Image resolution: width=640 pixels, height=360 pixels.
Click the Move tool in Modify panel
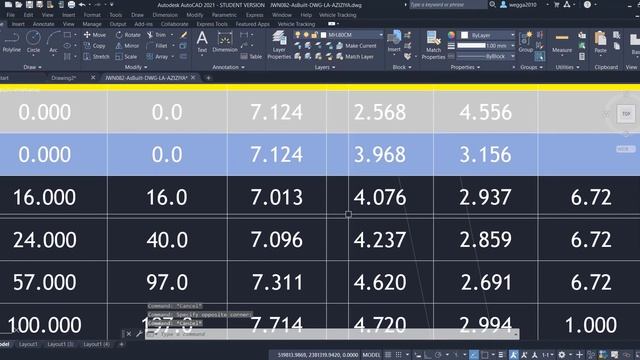pyautogui.click(x=95, y=35)
